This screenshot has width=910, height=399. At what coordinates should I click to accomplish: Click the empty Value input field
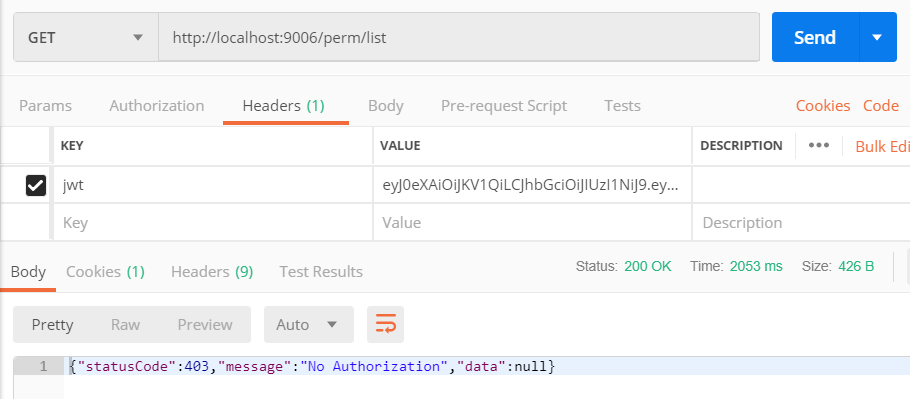532,222
